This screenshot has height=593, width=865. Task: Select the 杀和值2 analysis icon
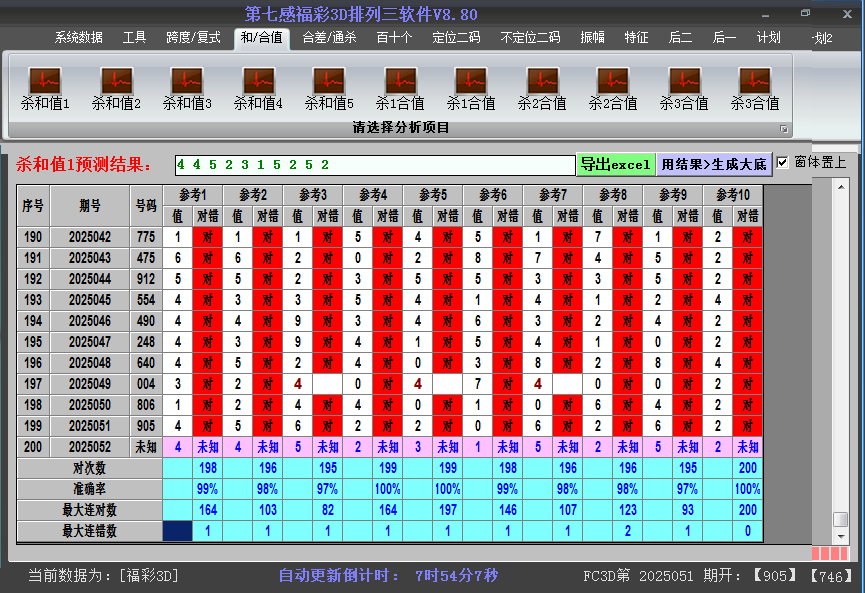[116, 88]
